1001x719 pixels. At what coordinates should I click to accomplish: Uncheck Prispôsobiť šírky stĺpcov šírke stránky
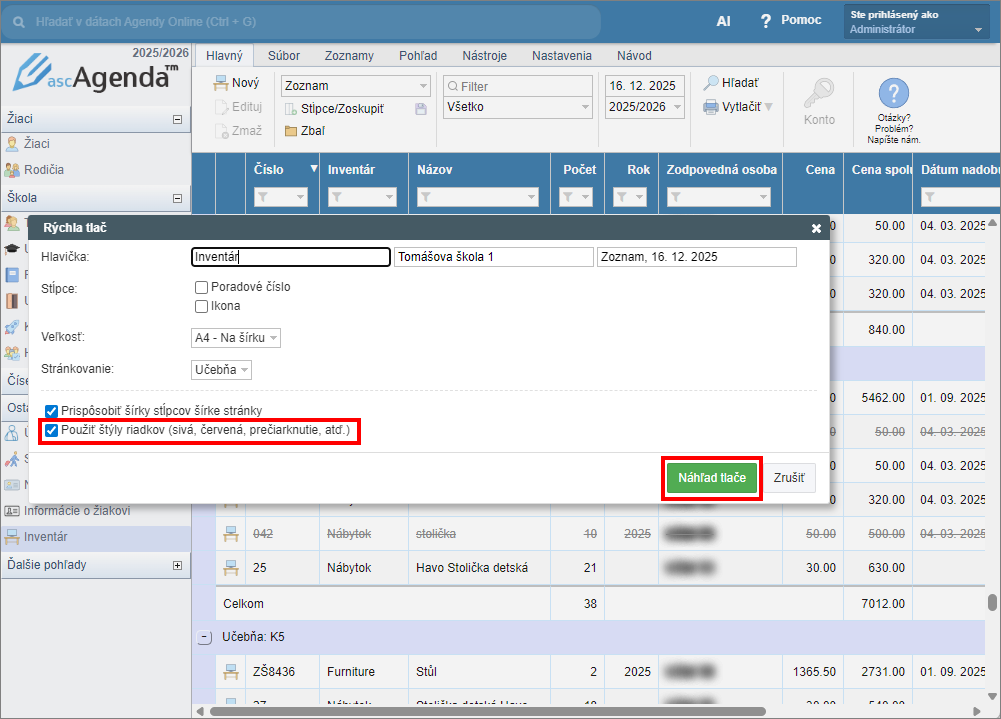tap(52, 411)
